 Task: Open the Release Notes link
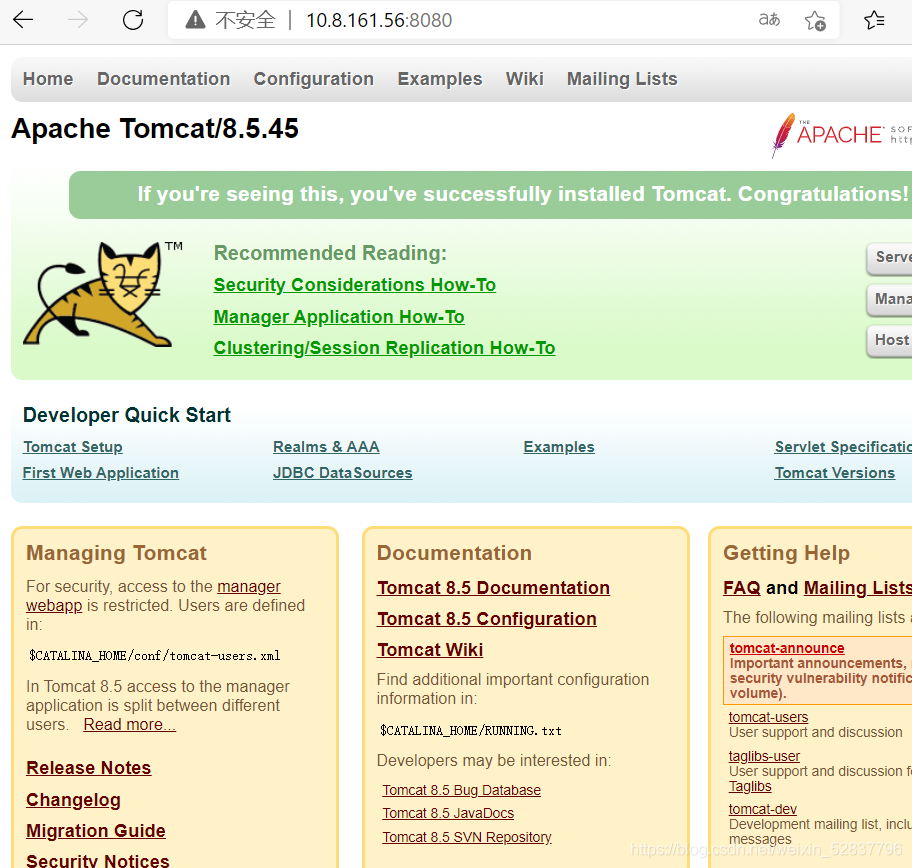click(x=88, y=768)
